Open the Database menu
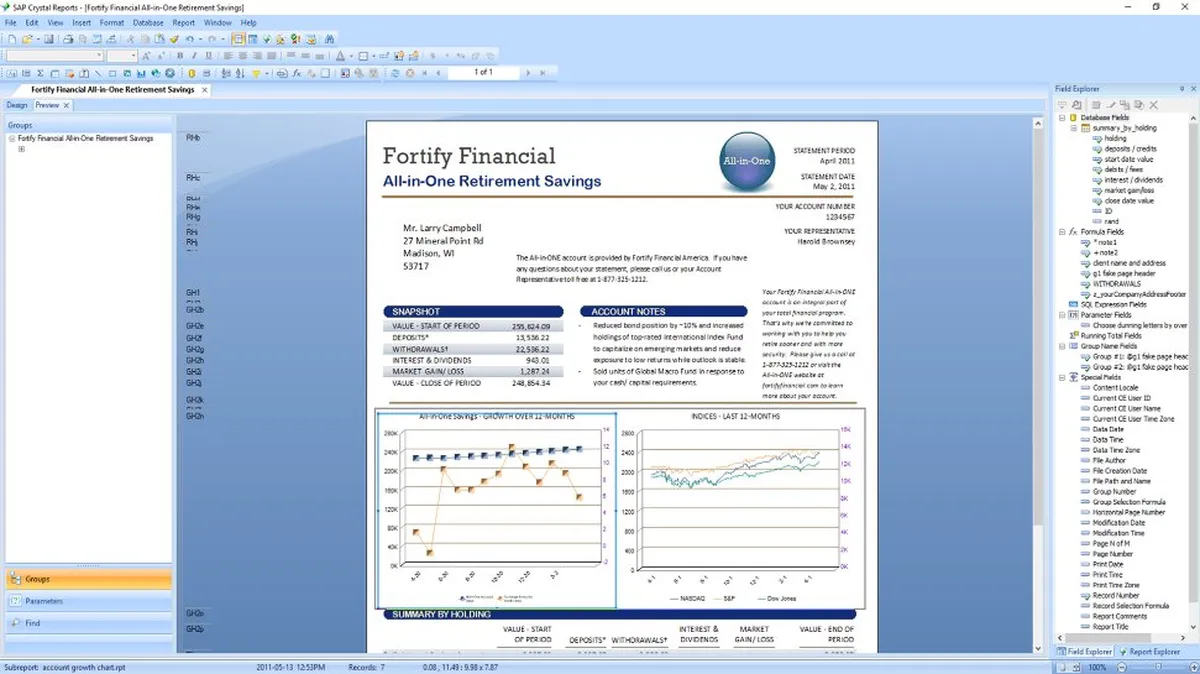This screenshot has width=1200, height=674. [148, 22]
